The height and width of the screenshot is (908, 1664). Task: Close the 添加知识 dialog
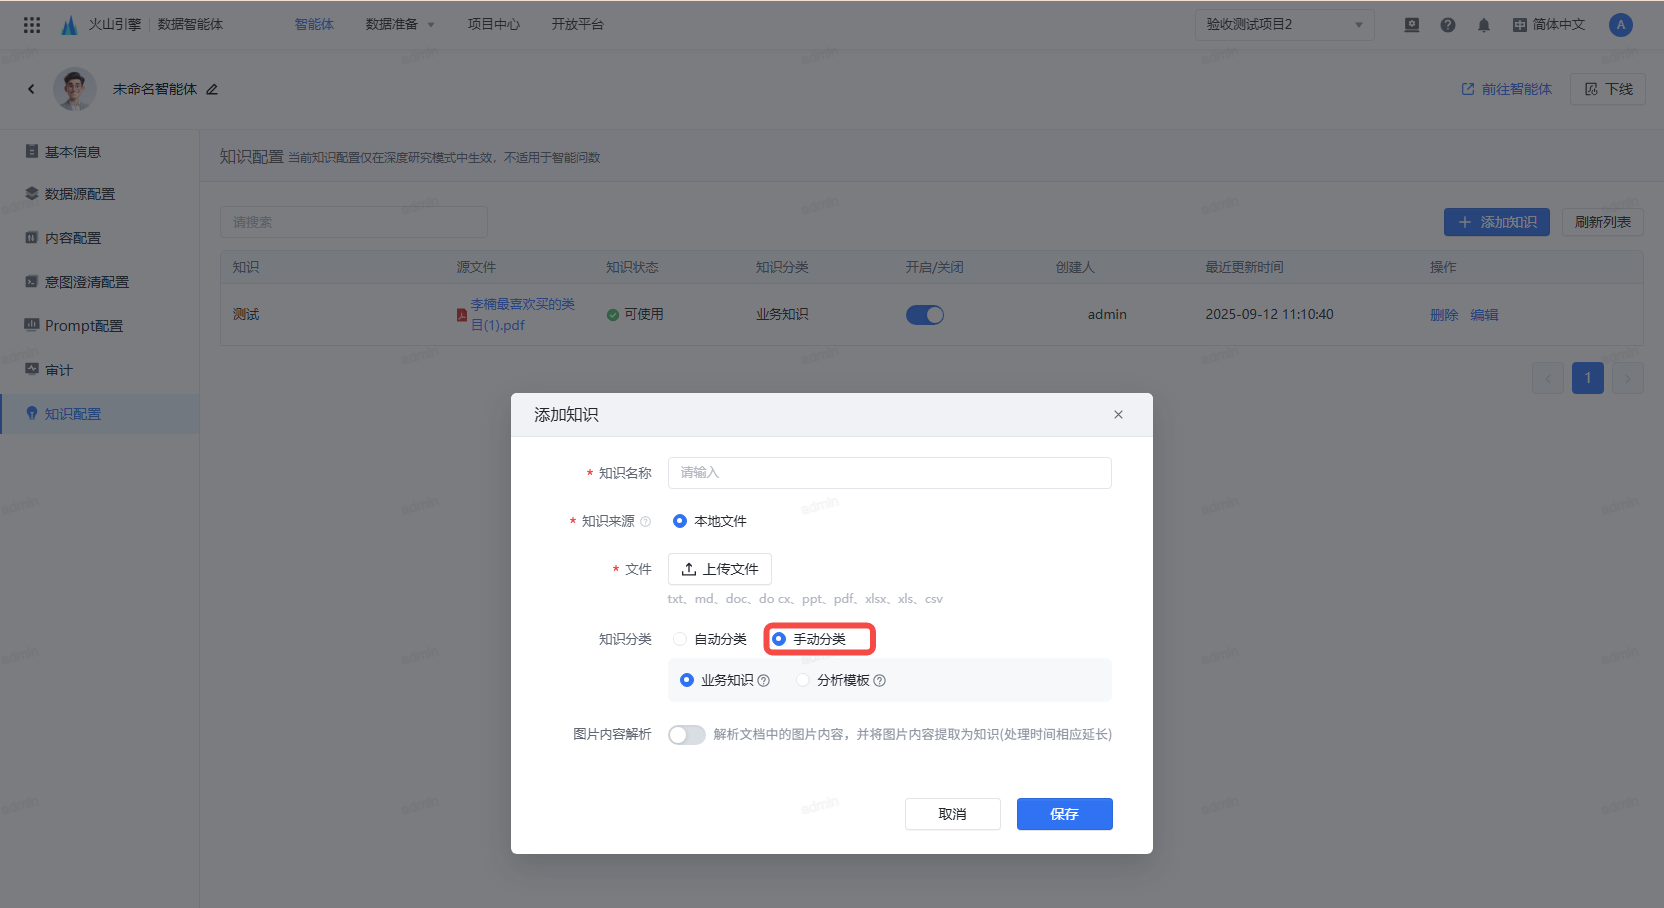click(1118, 414)
